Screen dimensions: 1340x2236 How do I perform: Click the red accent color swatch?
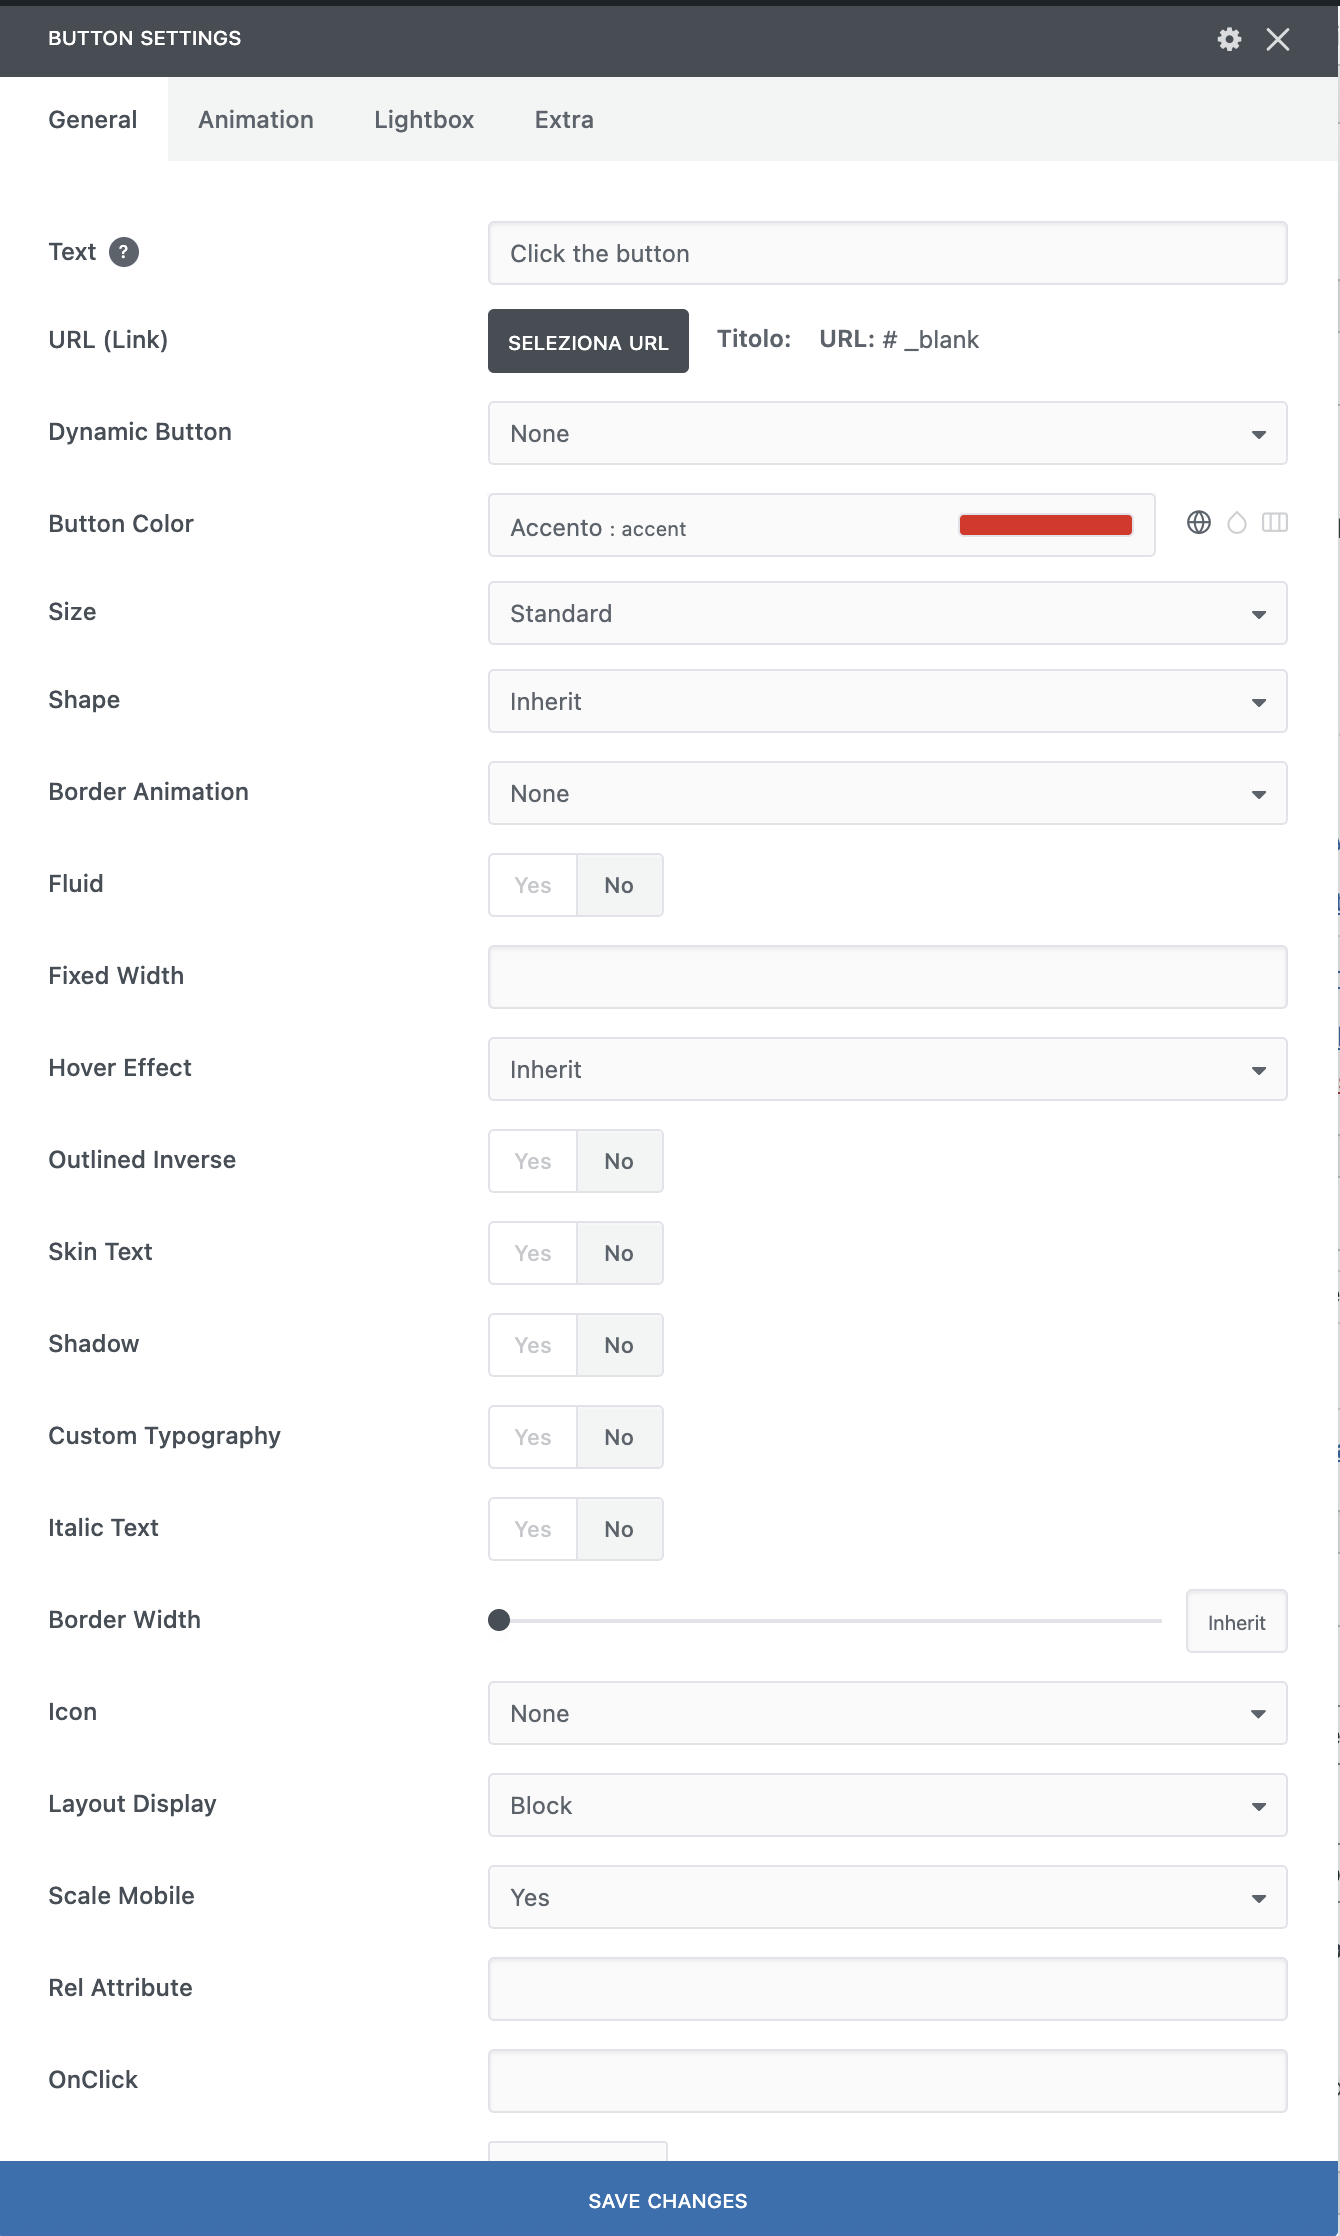point(1045,525)
